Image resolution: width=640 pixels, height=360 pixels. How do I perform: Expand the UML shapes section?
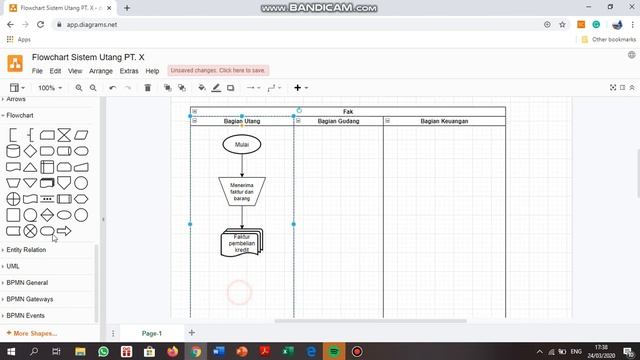[x=12, y=266]
